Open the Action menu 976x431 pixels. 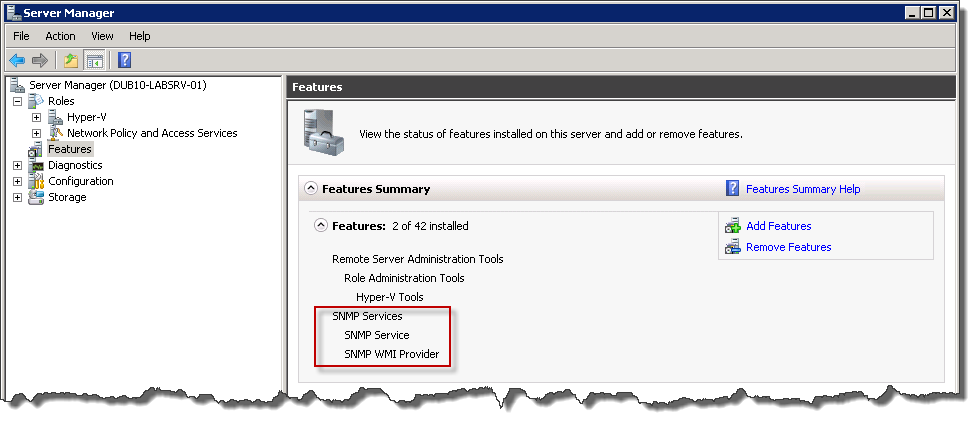60,36
